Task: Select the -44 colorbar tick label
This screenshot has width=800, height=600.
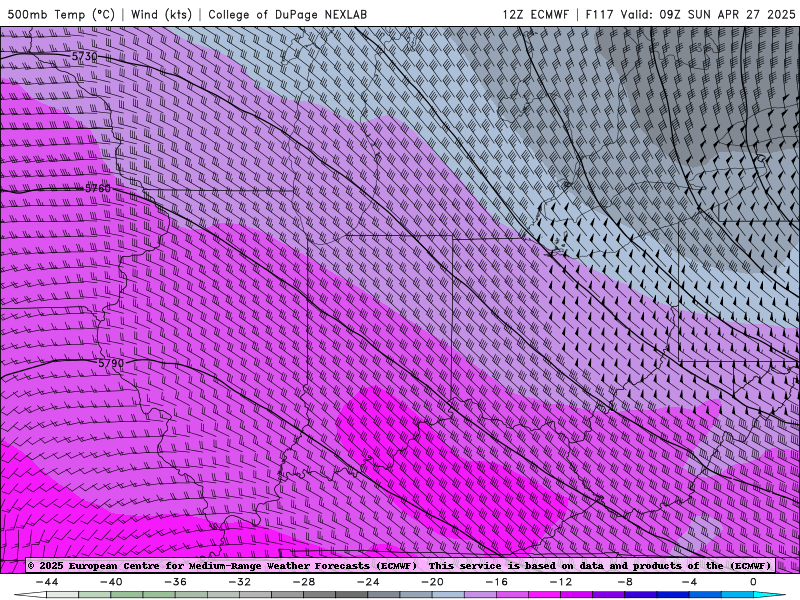Action: 47,582
